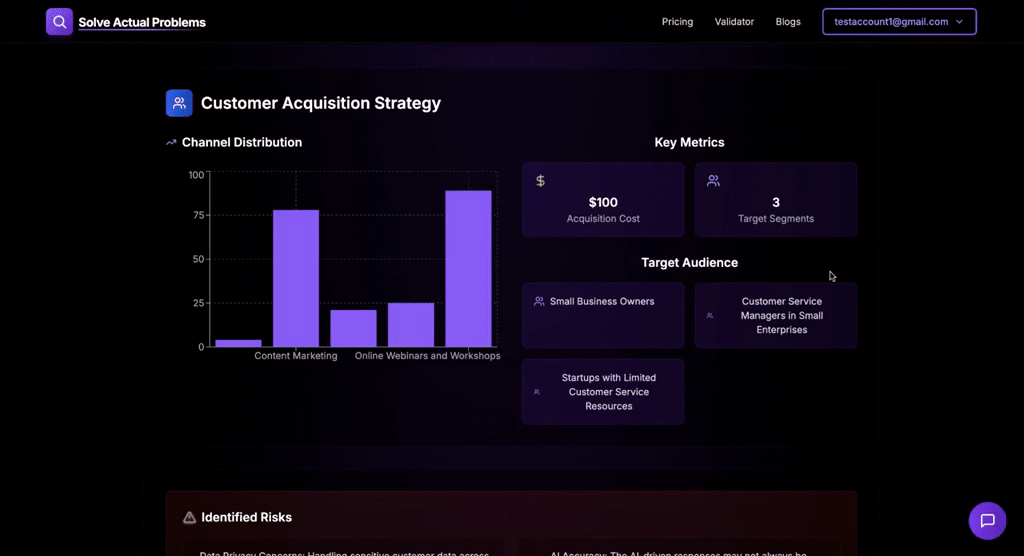
Task: Click the trend arrow icon beside Channel Distribution
Action: (x=171, y=142)
